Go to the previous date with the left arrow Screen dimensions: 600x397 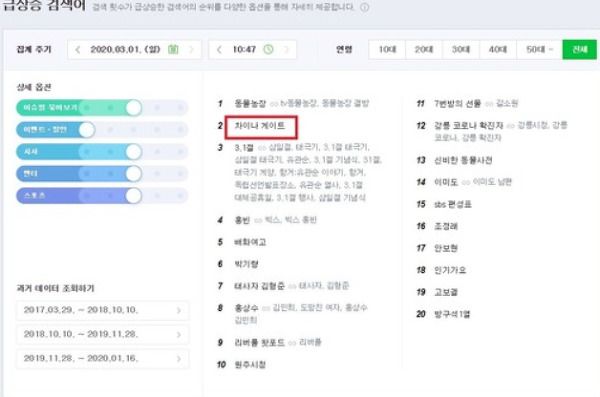78,50
